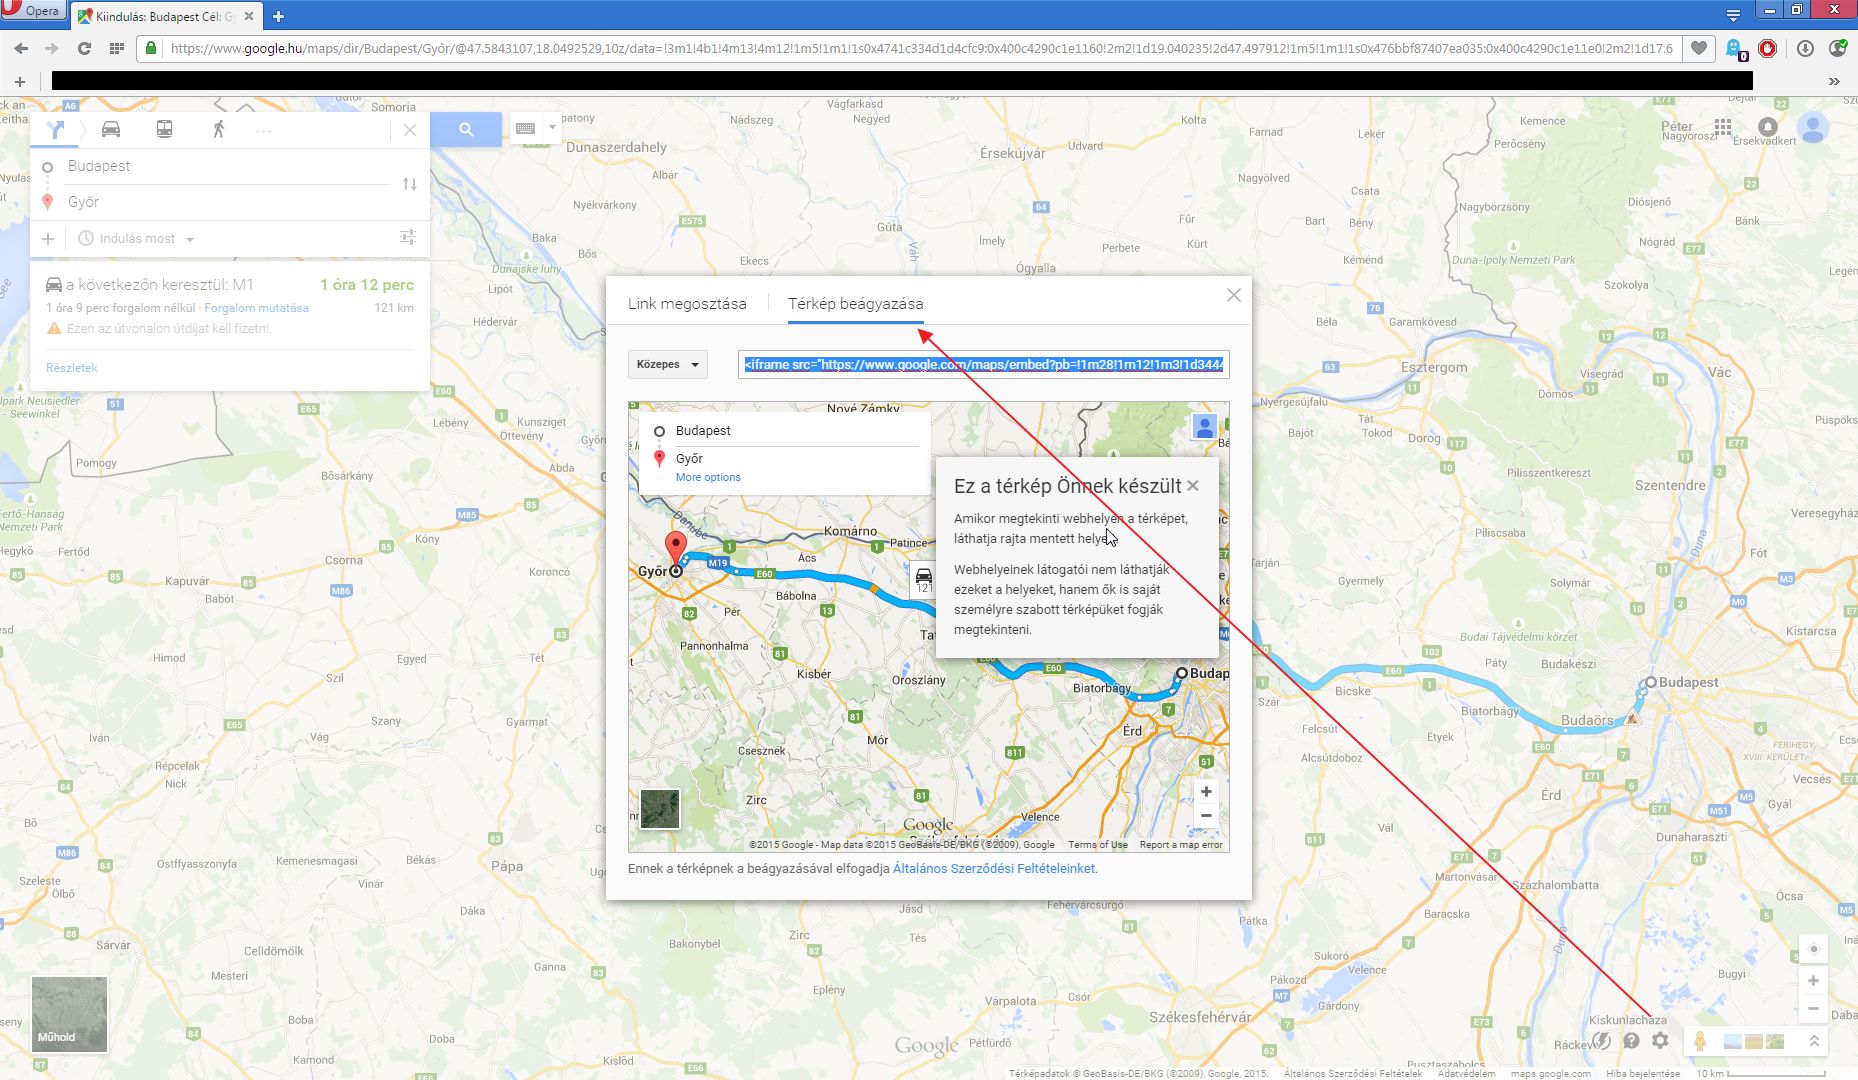The height and width of the screenshot is (1080, 1858).
Task: Add page to bookmarks with heart icon
Action: (x=1698, y=48)
